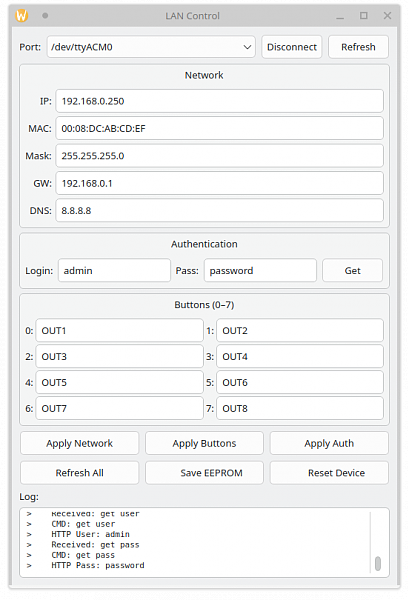Screen dimensions: 409x600
Task: Click the Reset Device button
Action: 329,473
